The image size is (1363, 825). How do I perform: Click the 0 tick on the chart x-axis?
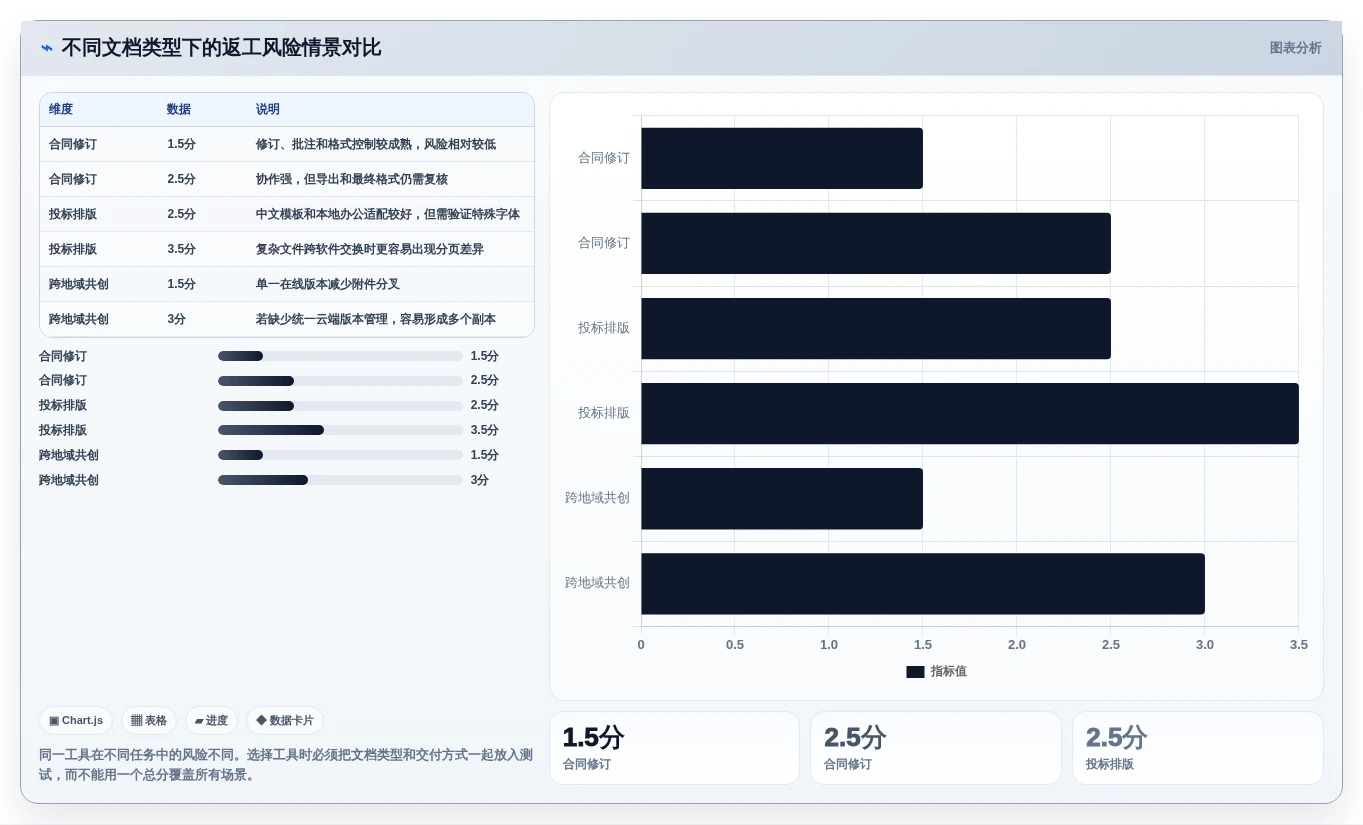coord(641,645)
